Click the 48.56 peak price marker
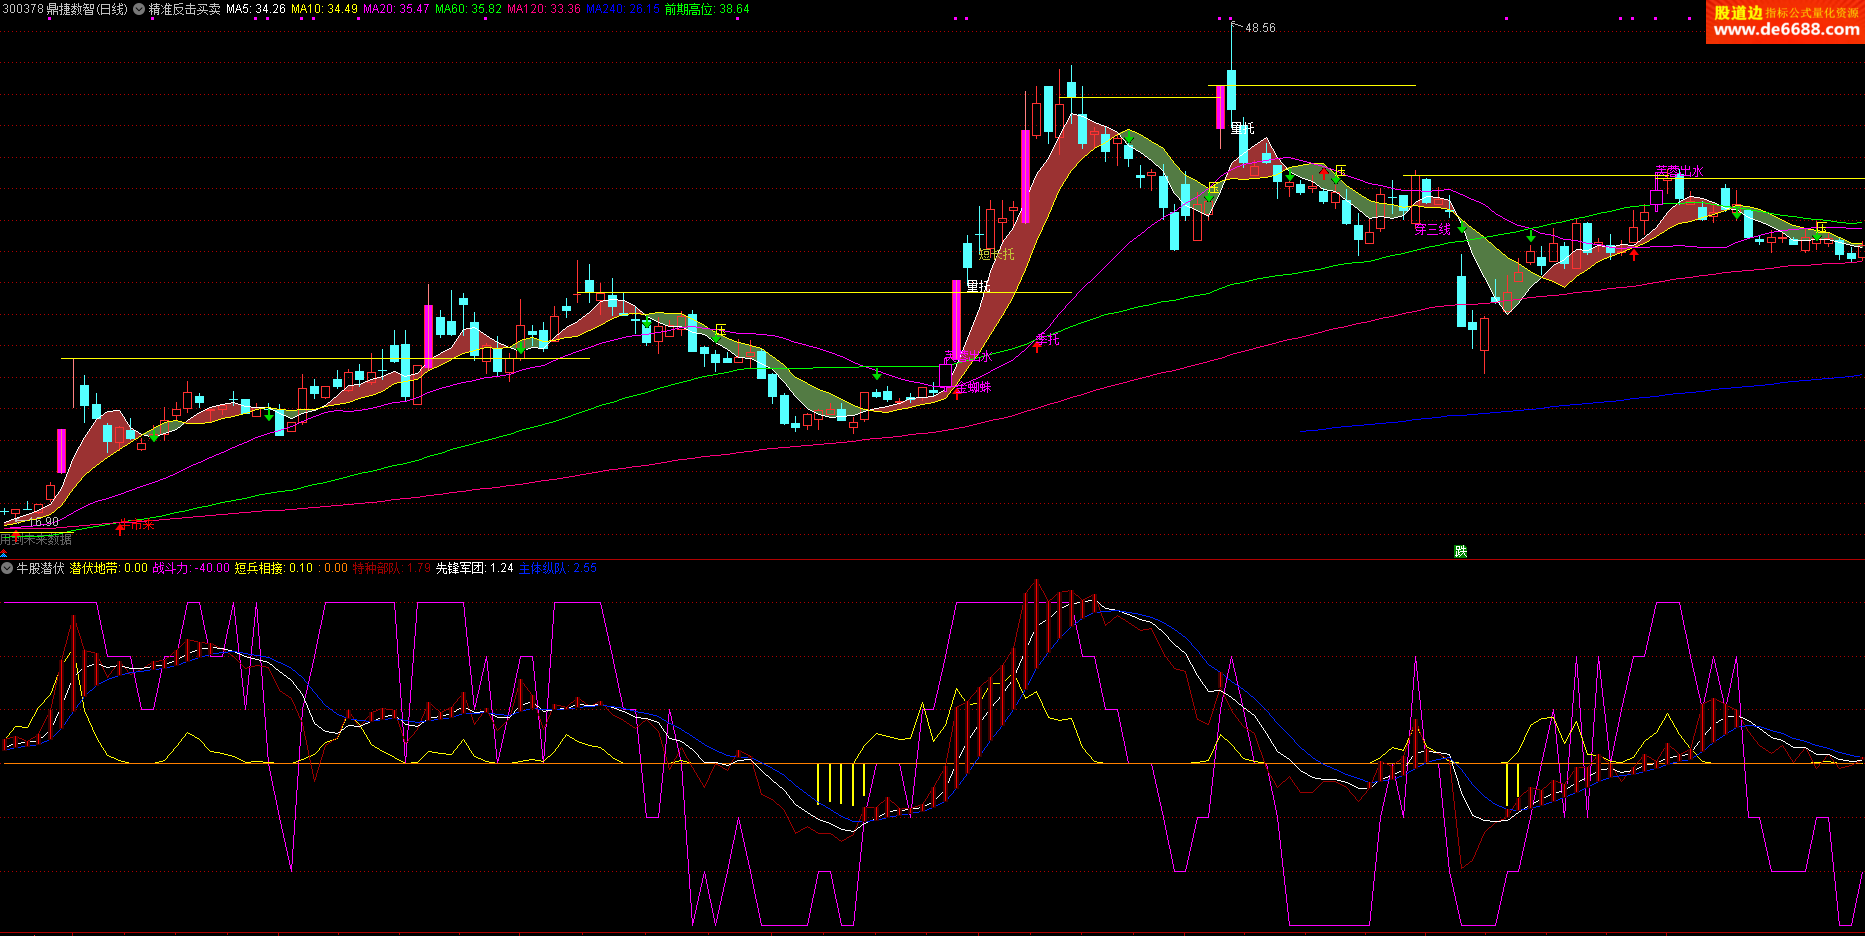Screen dimensions: 1865x936 tap(1259, 28)
